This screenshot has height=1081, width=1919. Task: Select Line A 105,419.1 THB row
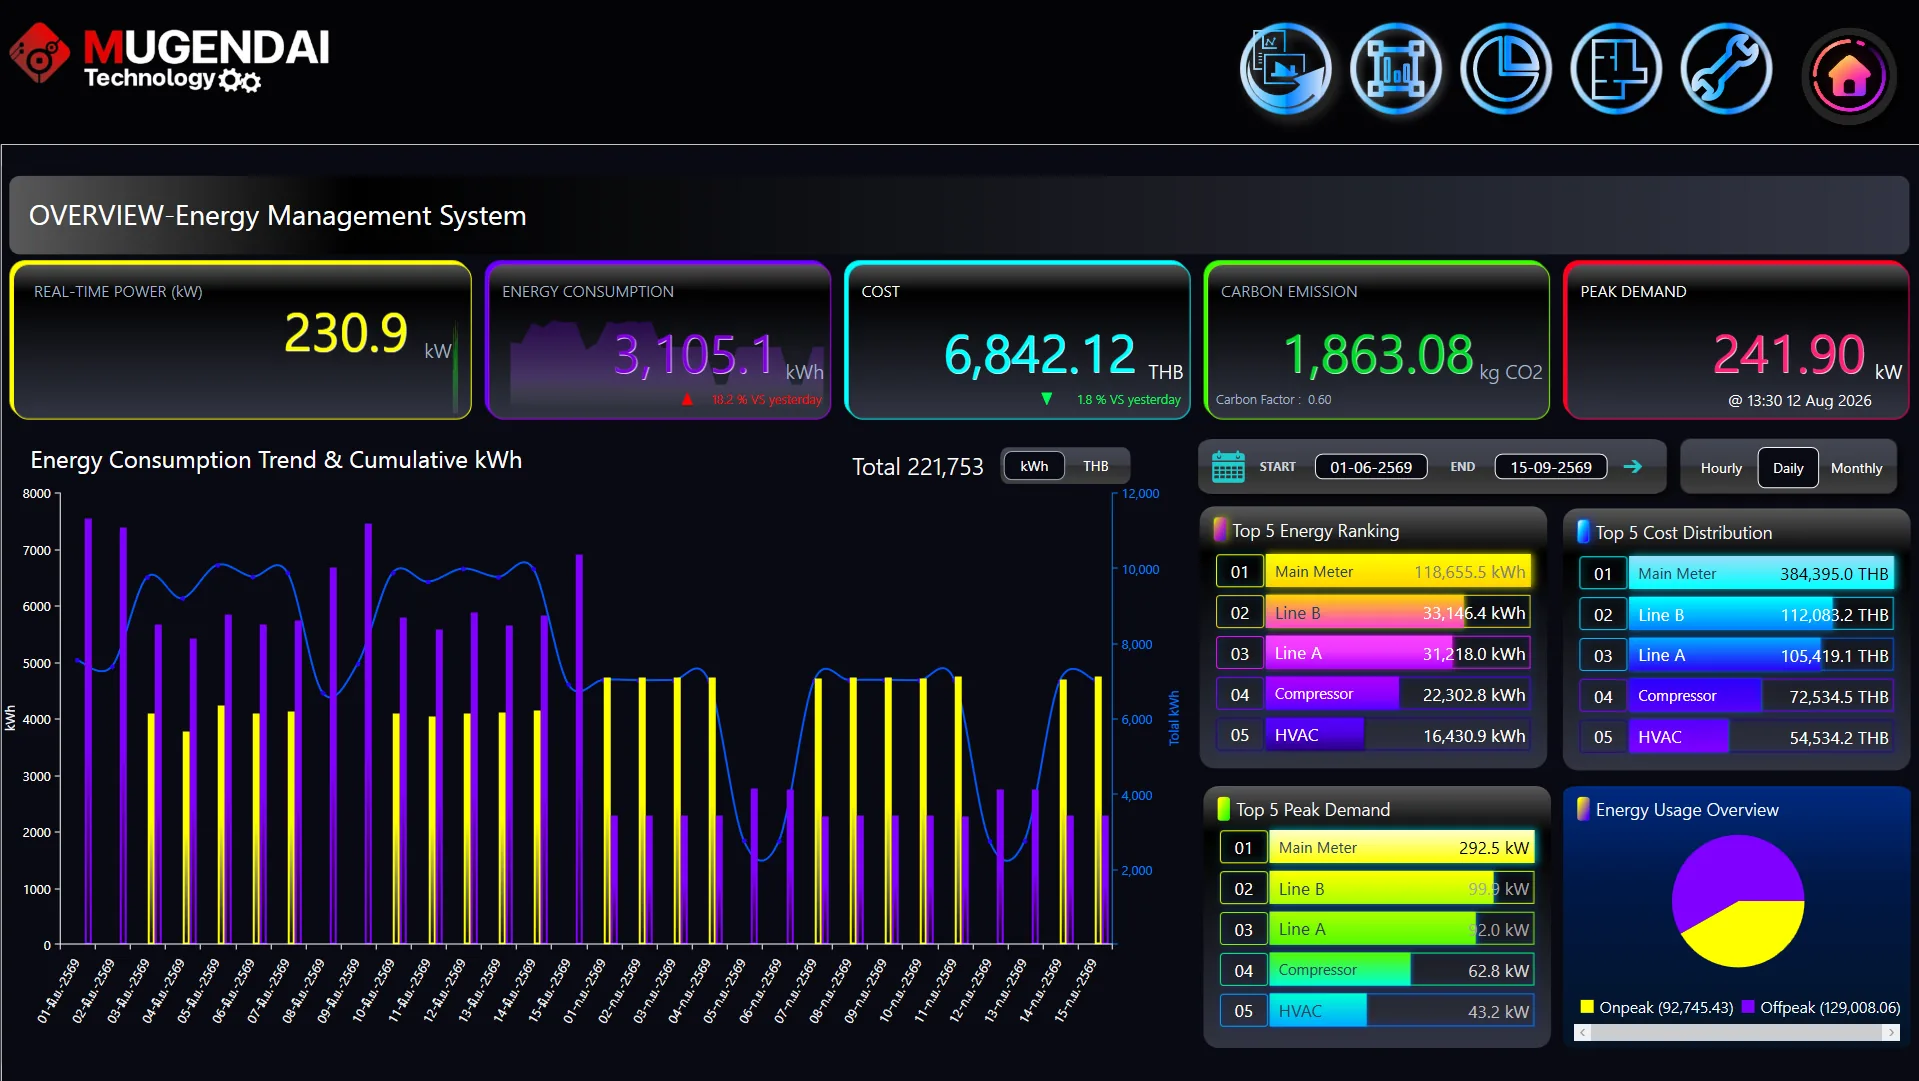click(x=1736, y=656)
